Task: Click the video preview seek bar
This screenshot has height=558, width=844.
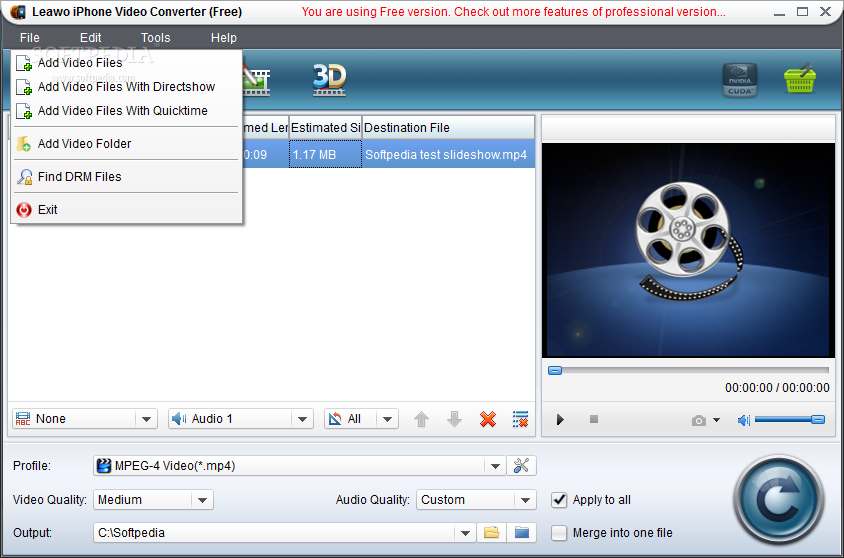Action: [688, 370]
